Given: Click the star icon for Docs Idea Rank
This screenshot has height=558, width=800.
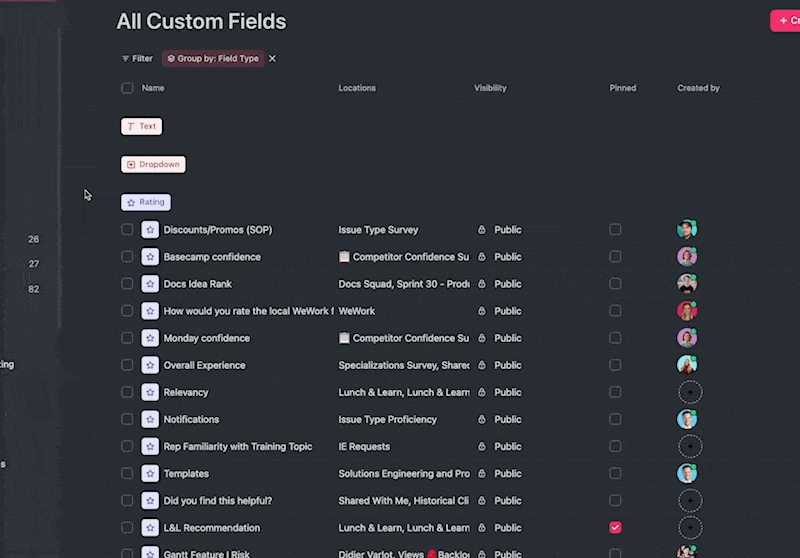Looking at the screenshot, I should point(150,284).
